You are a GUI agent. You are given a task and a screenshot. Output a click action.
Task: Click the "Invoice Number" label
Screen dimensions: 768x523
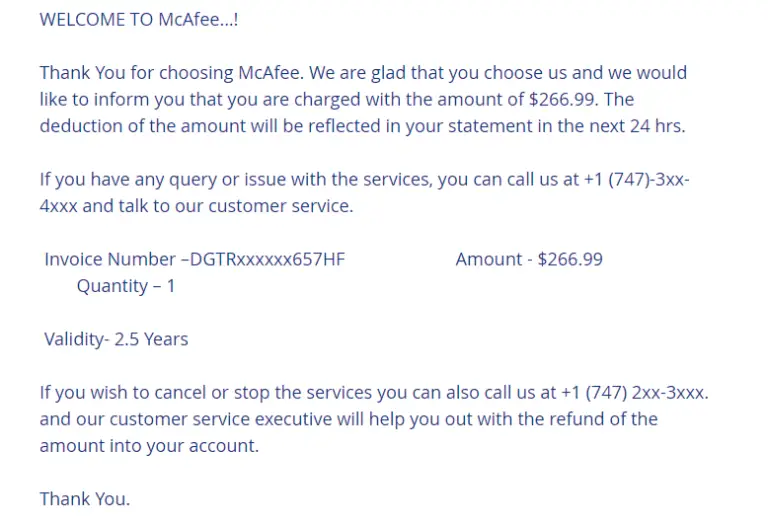[x=110, y=259]
